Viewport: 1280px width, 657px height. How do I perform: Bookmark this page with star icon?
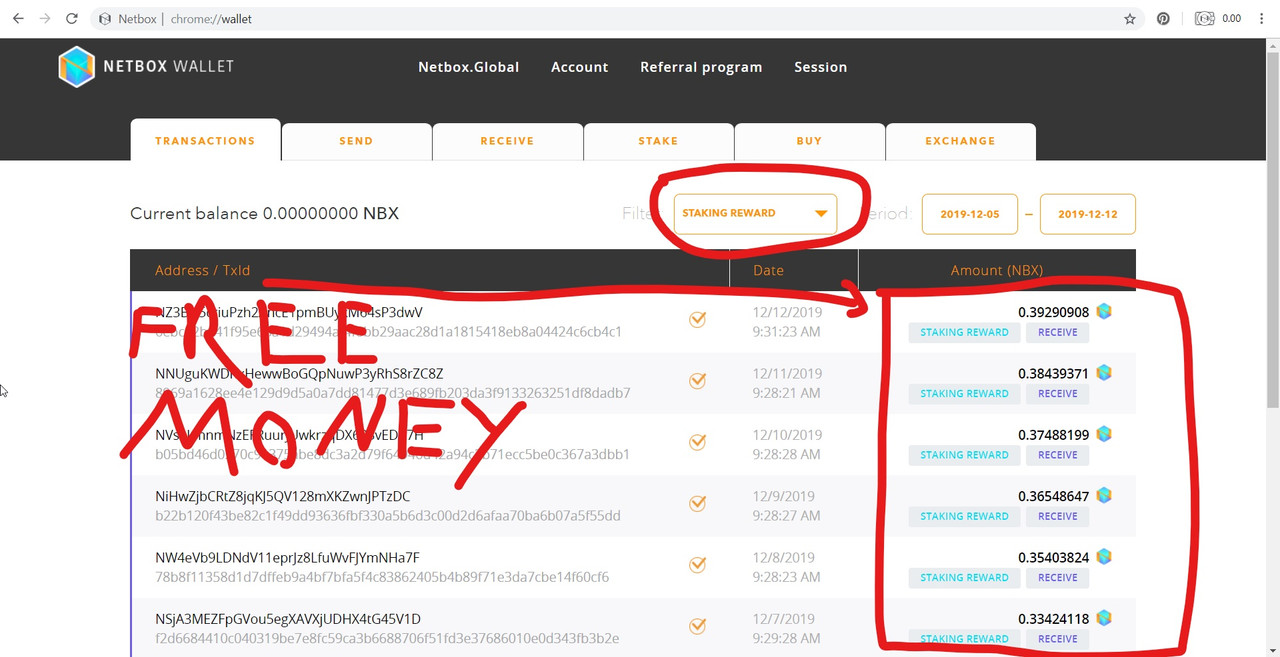click(1130, 19)
